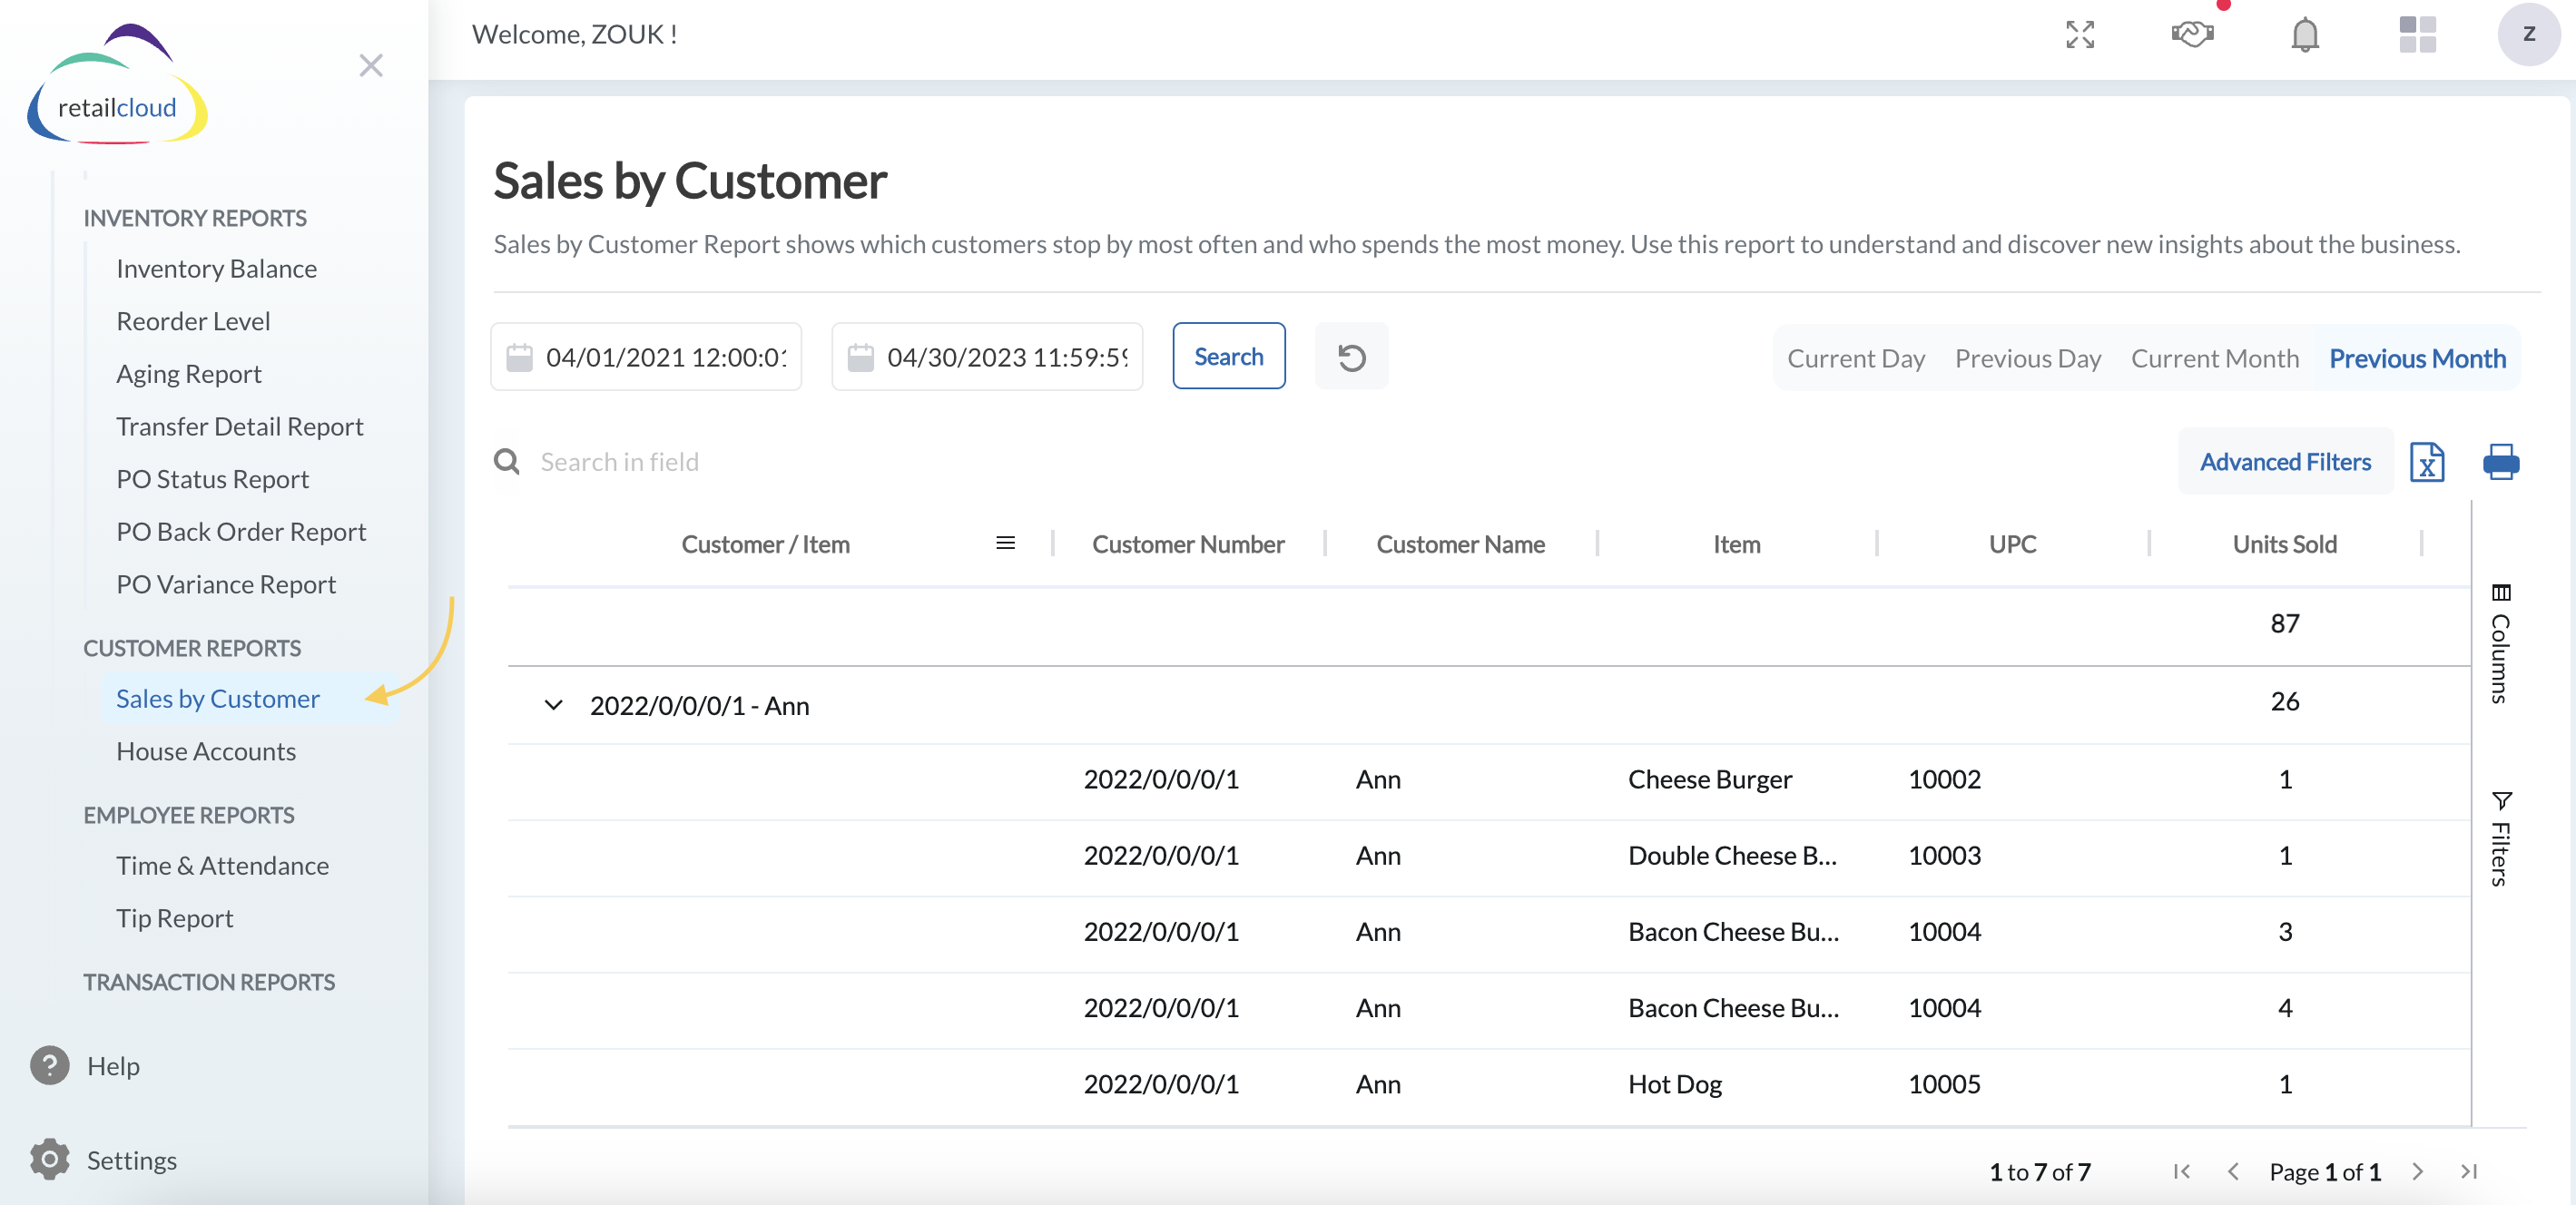
Task: Select the Hot Dog item cell
Action: [x=1674, y=1084]
